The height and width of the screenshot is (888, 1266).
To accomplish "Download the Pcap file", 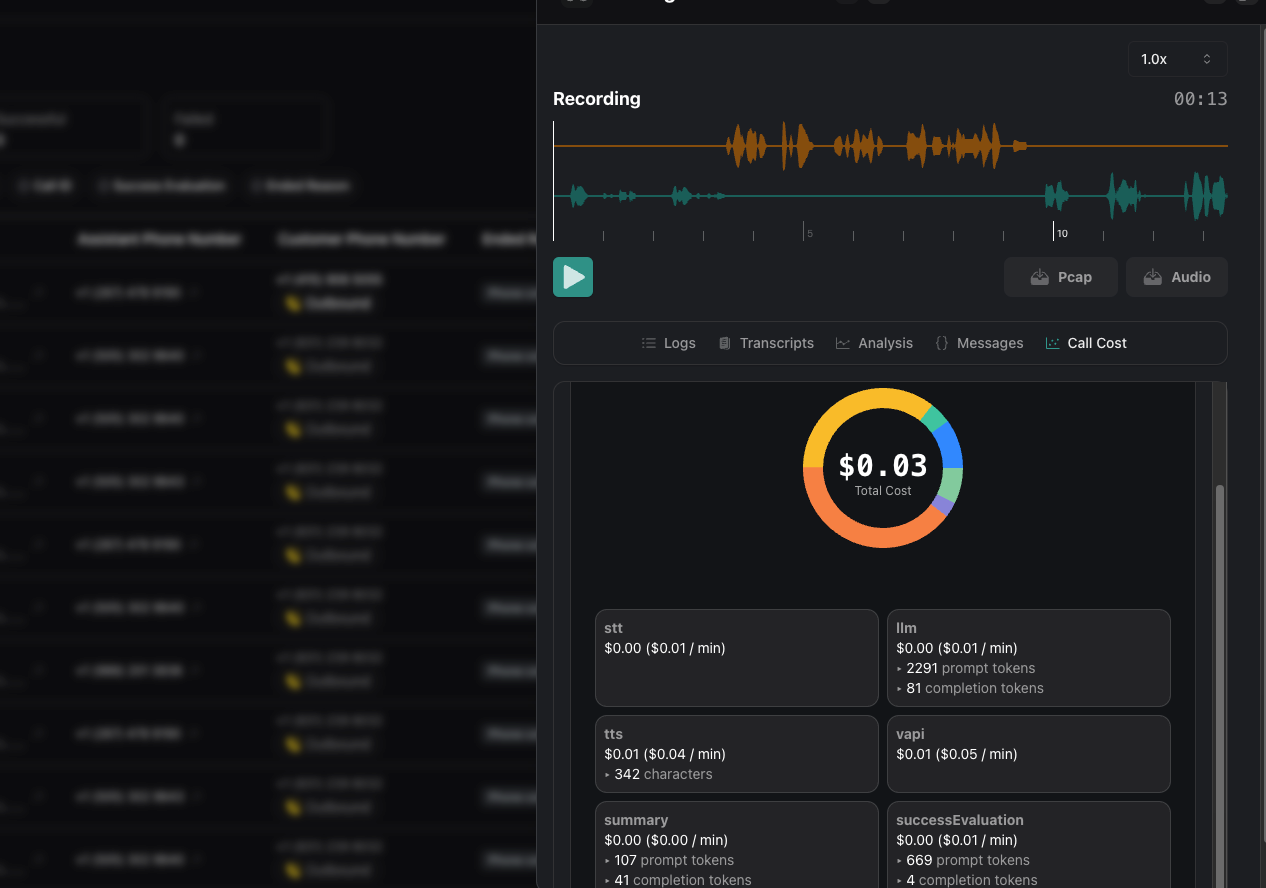I will click(x=1061, y=277).
